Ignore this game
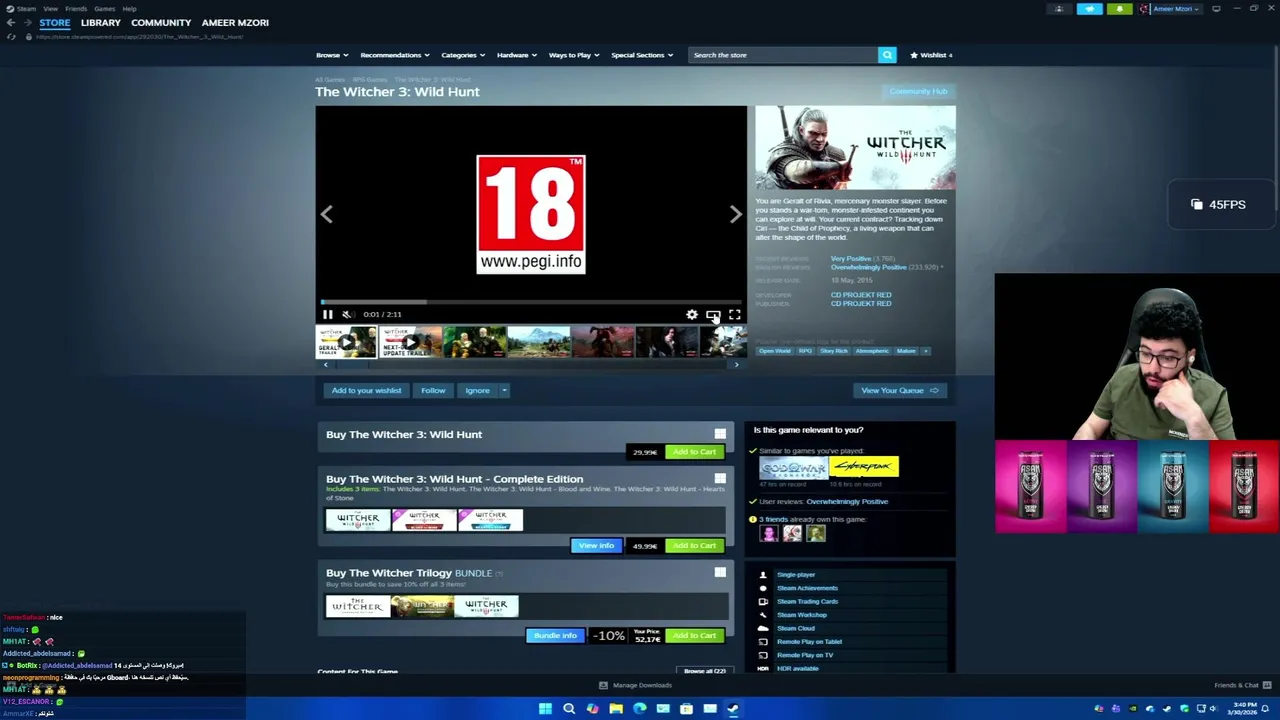1280x720 pixels. [x=477, y=391]
